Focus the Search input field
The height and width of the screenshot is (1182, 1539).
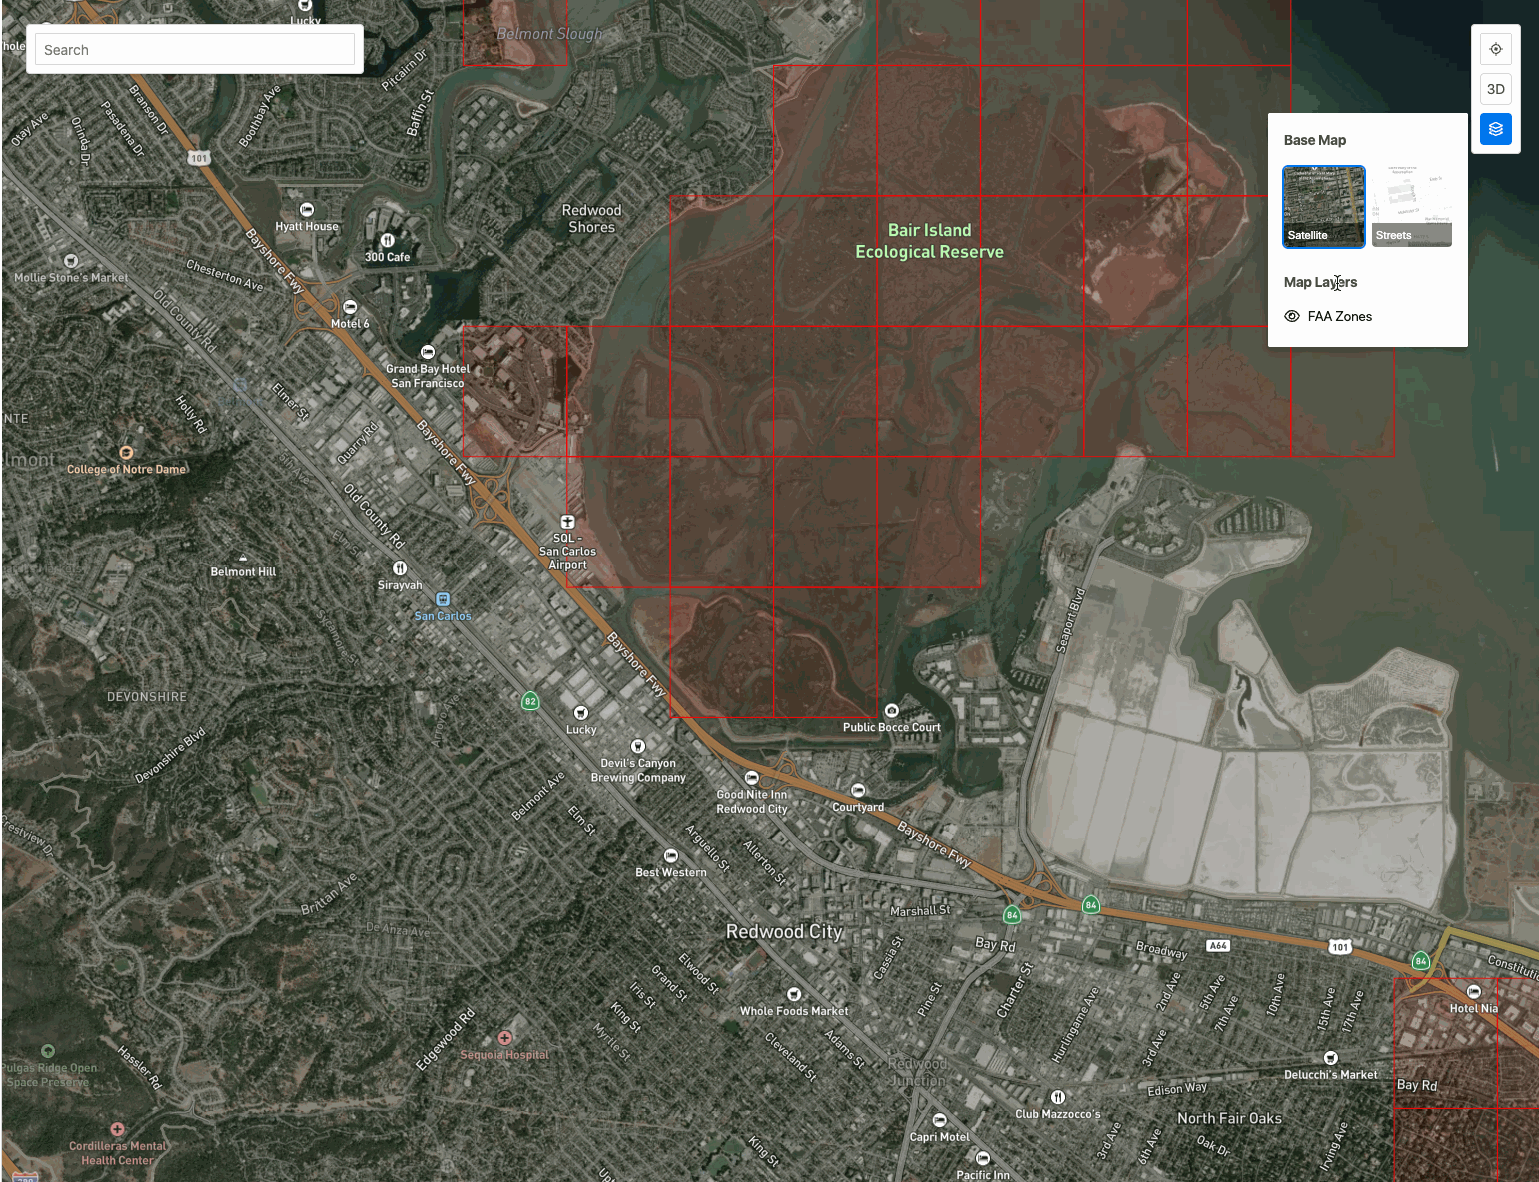point(195,50)
